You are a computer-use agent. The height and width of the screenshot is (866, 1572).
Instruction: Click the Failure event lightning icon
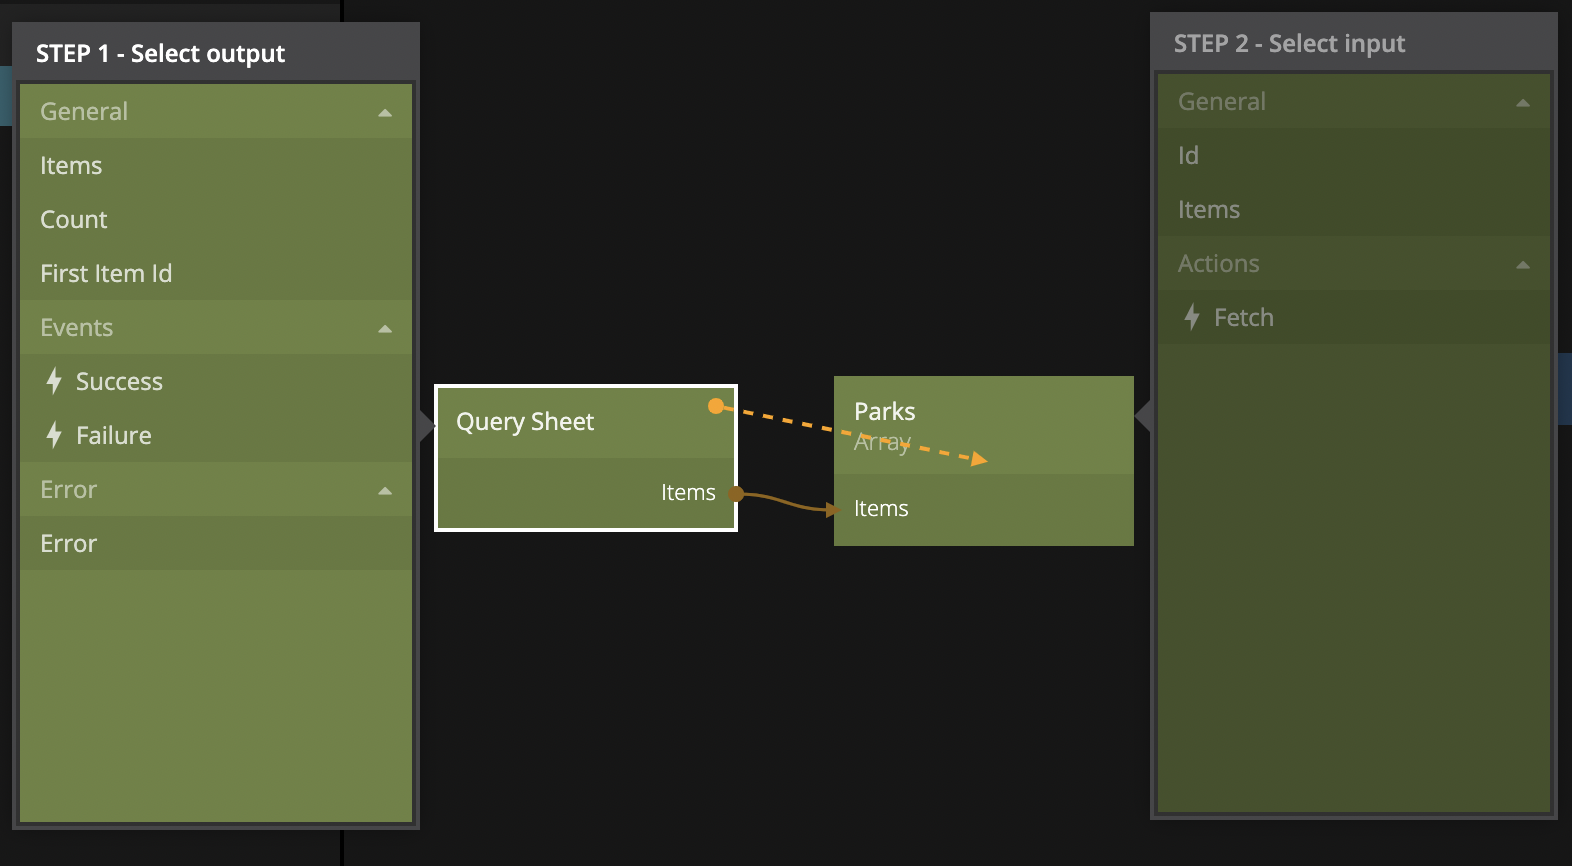coord(54,435)
